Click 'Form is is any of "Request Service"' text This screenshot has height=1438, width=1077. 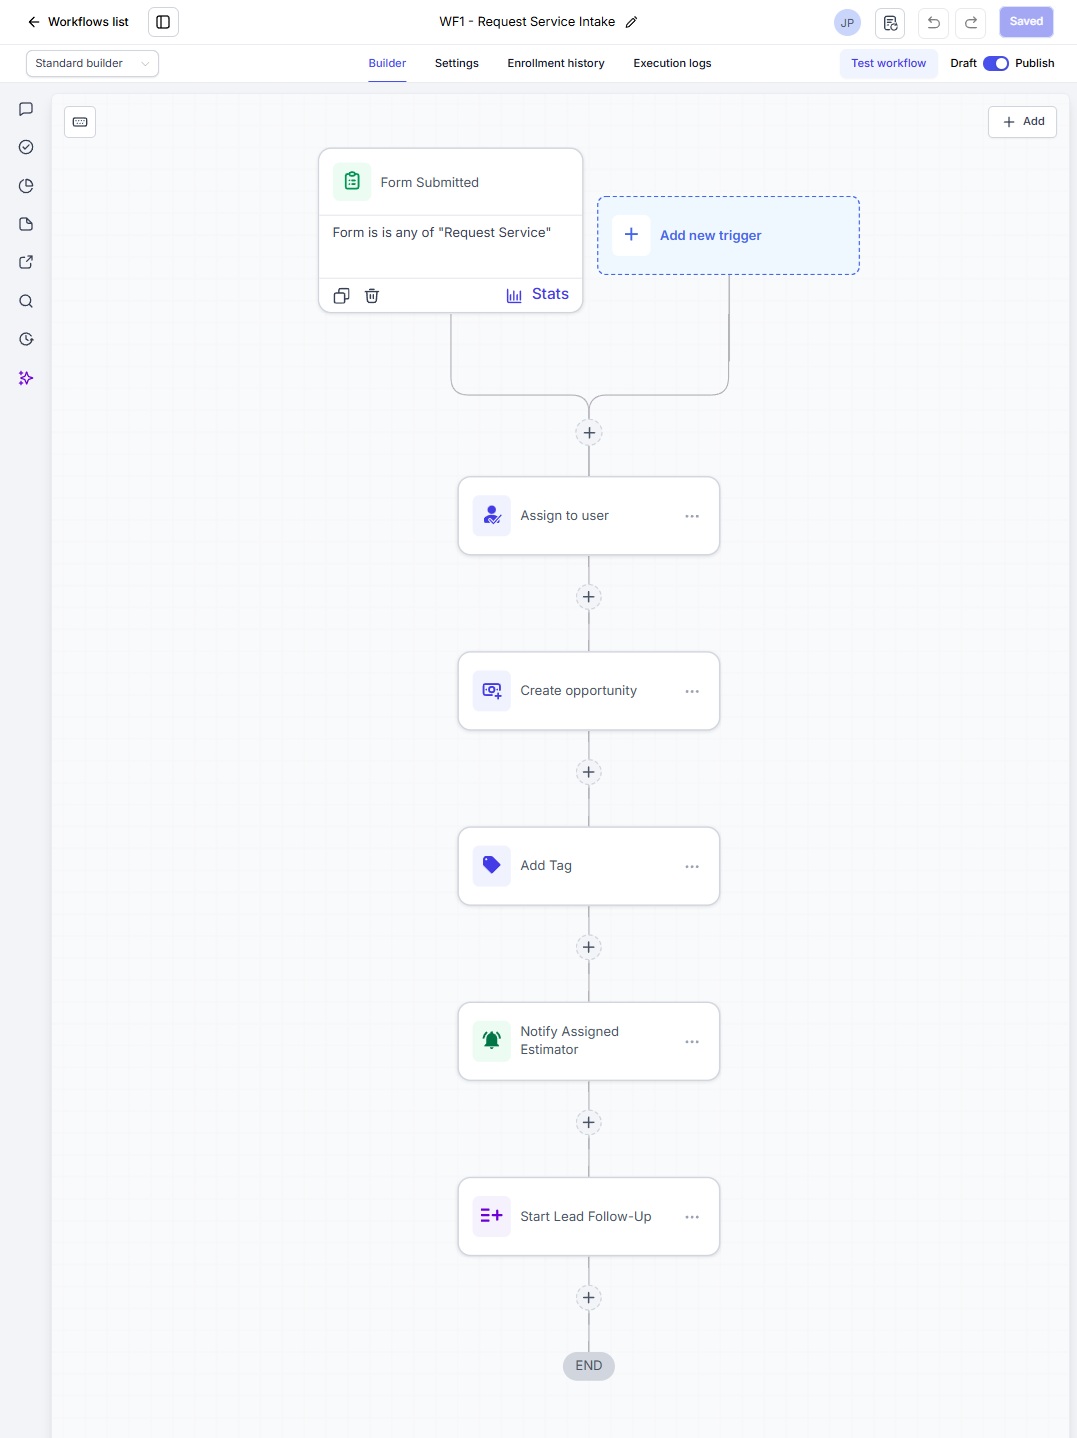point(442,233)
